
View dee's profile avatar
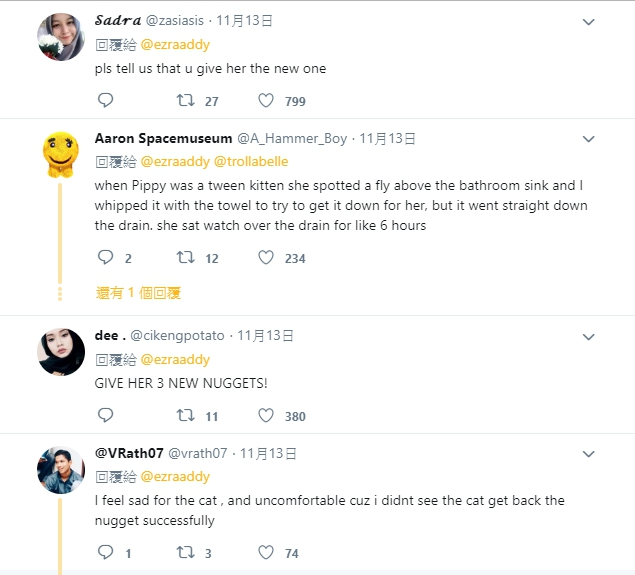pos(61,351)
